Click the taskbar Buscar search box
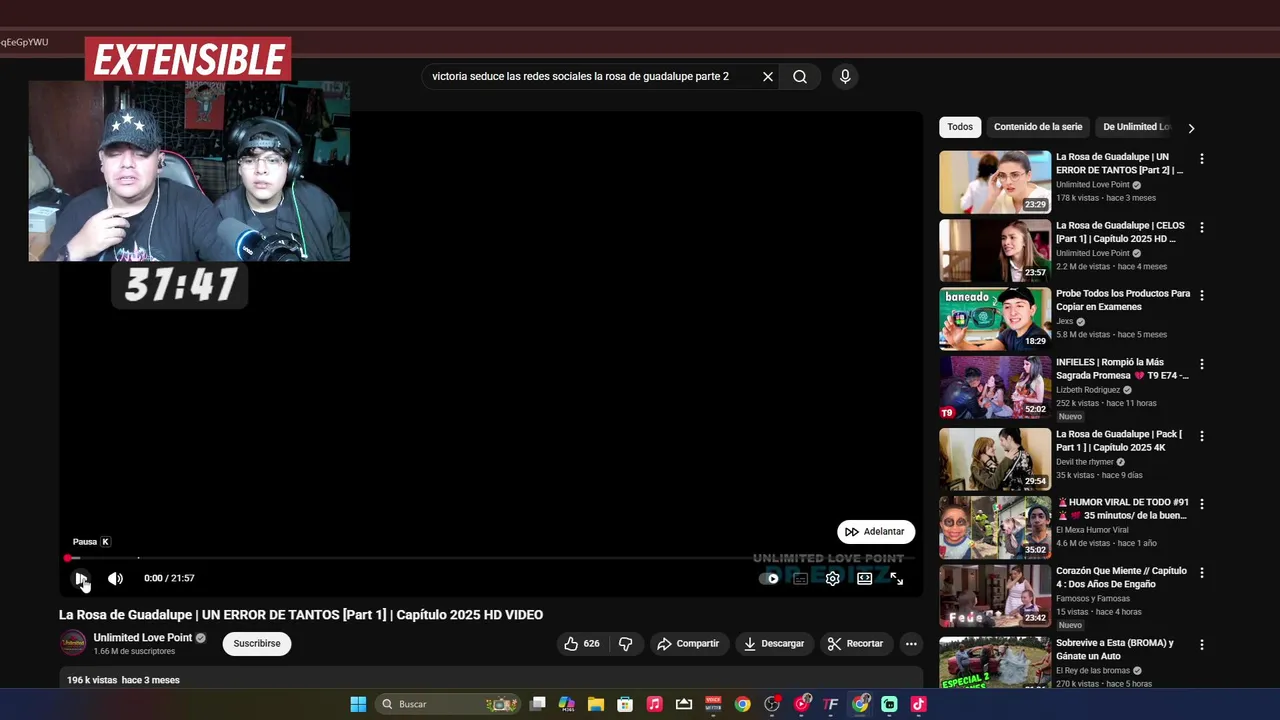 pyautogui.click(x=448, y=704)
